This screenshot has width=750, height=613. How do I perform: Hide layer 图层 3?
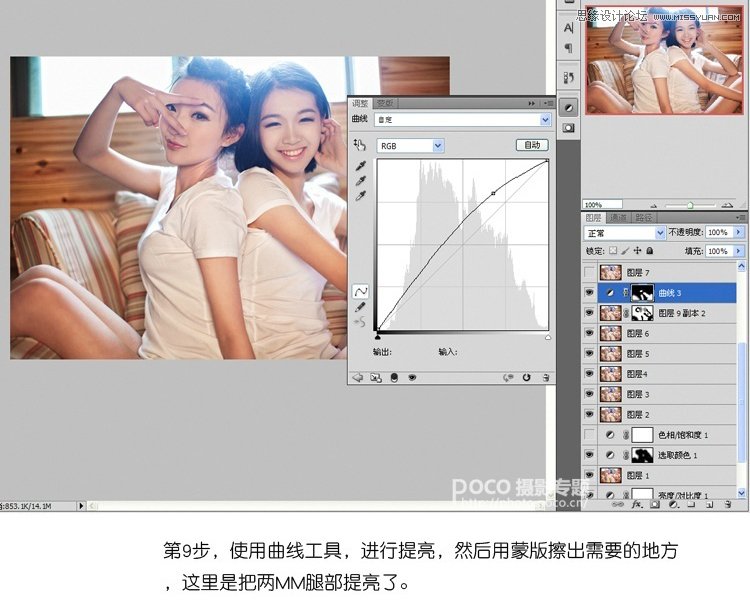[x=590, y=394]
